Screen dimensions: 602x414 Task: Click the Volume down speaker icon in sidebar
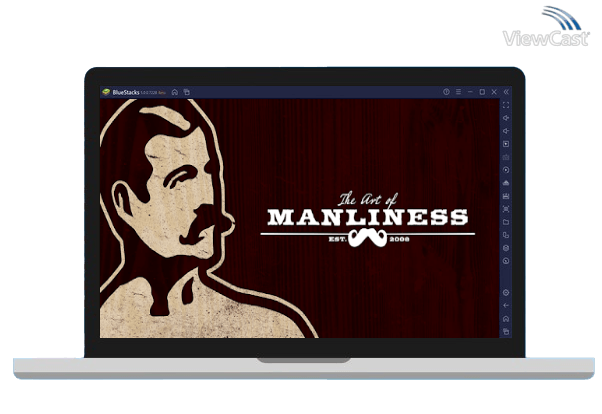point(506,131)
